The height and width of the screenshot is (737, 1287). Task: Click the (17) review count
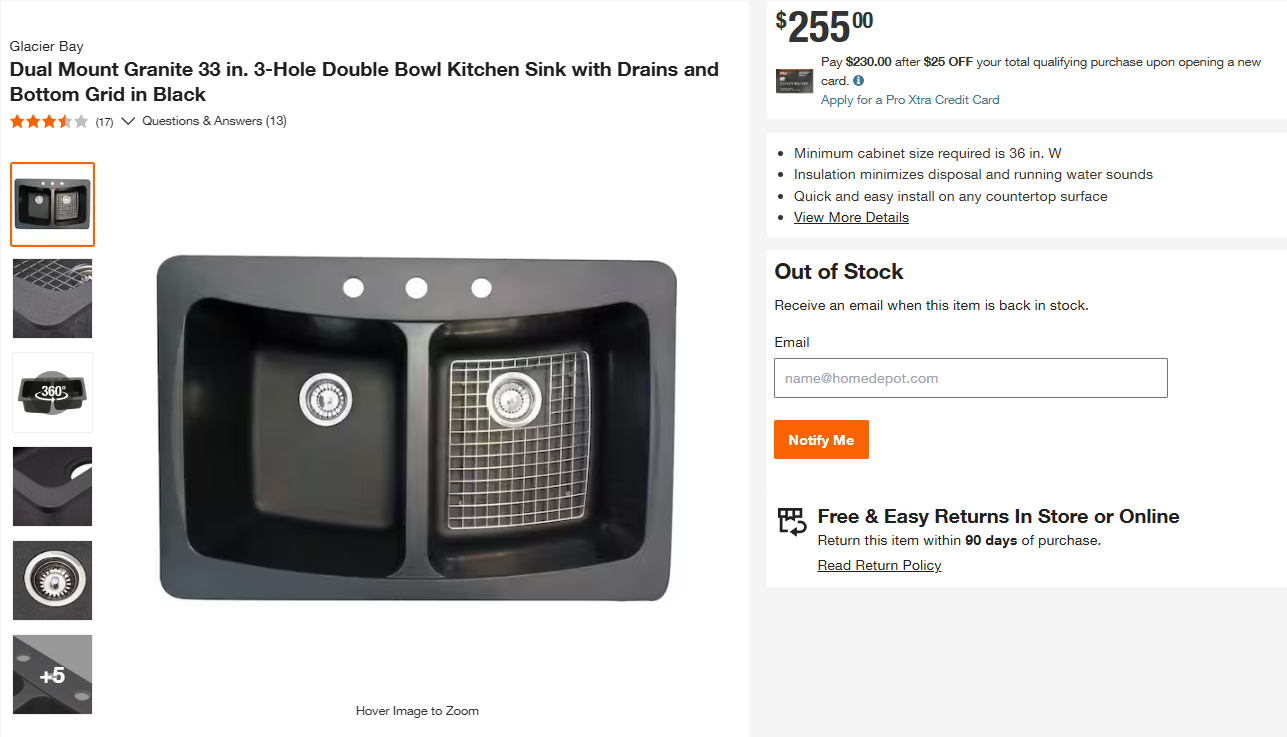click(104, 122)
